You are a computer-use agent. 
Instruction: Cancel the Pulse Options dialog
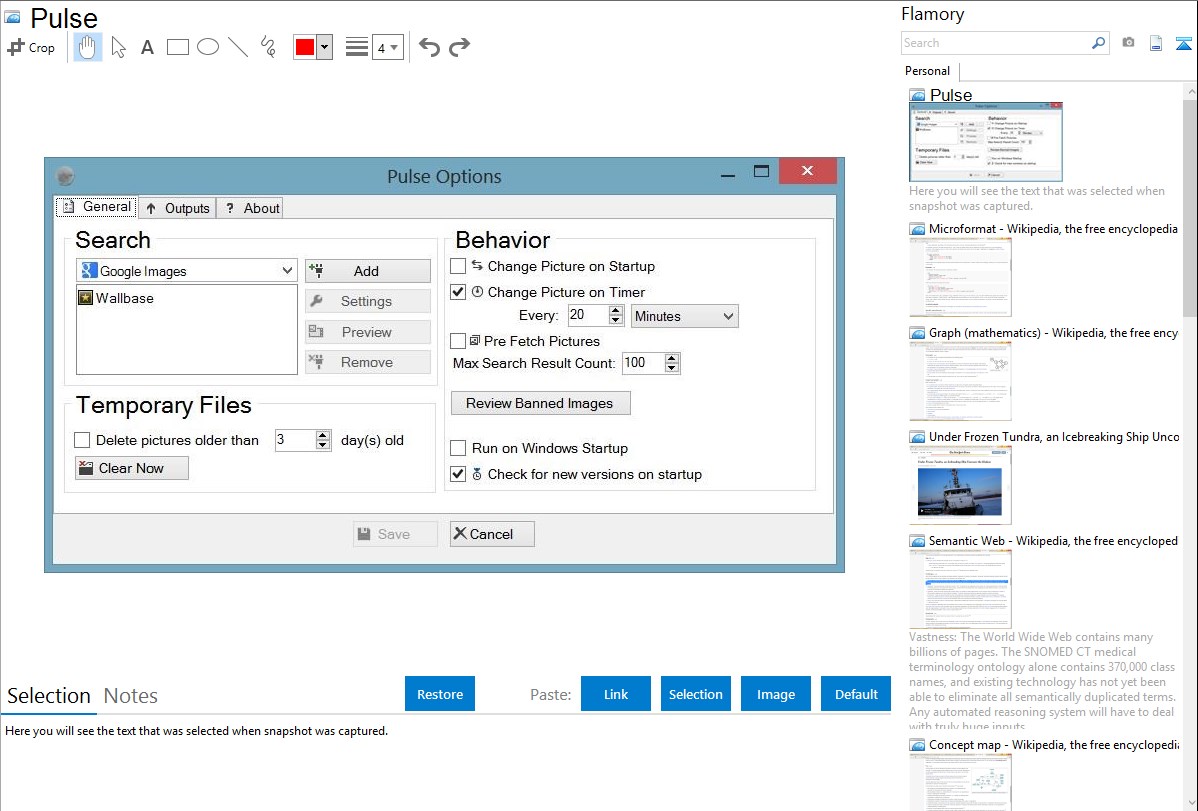(492, 534)
